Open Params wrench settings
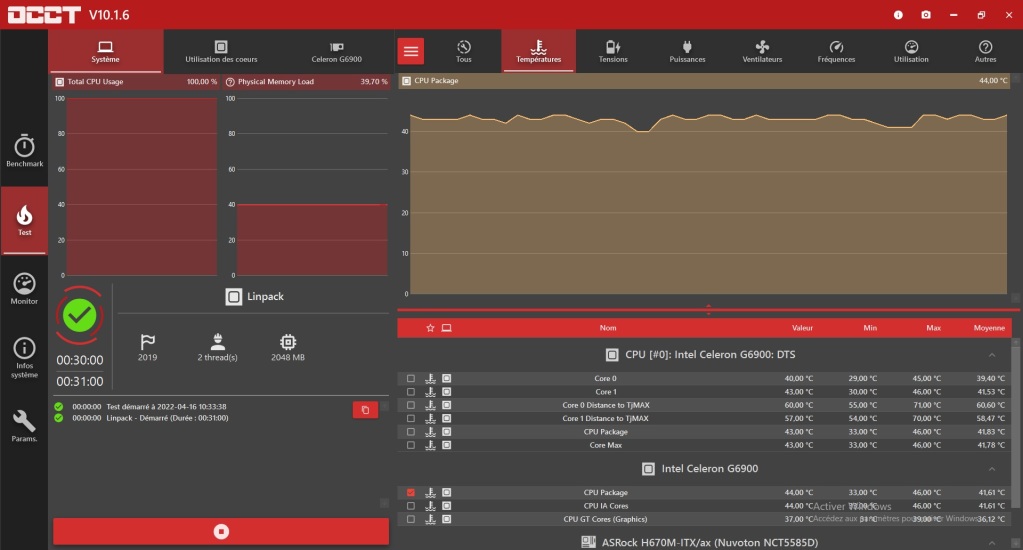The width and height of the screenshot is (1023, 550). (x=24, y=426)
